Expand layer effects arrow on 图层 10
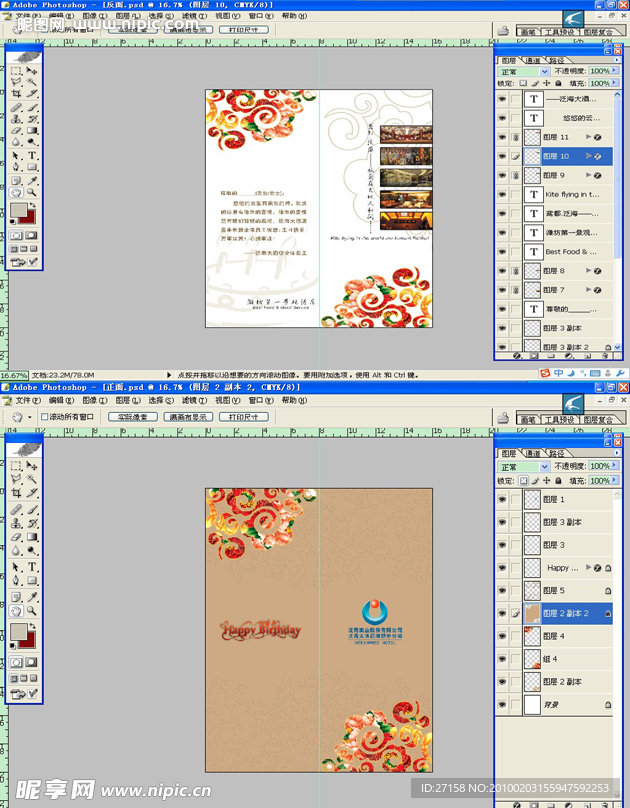 click(587, 156)
